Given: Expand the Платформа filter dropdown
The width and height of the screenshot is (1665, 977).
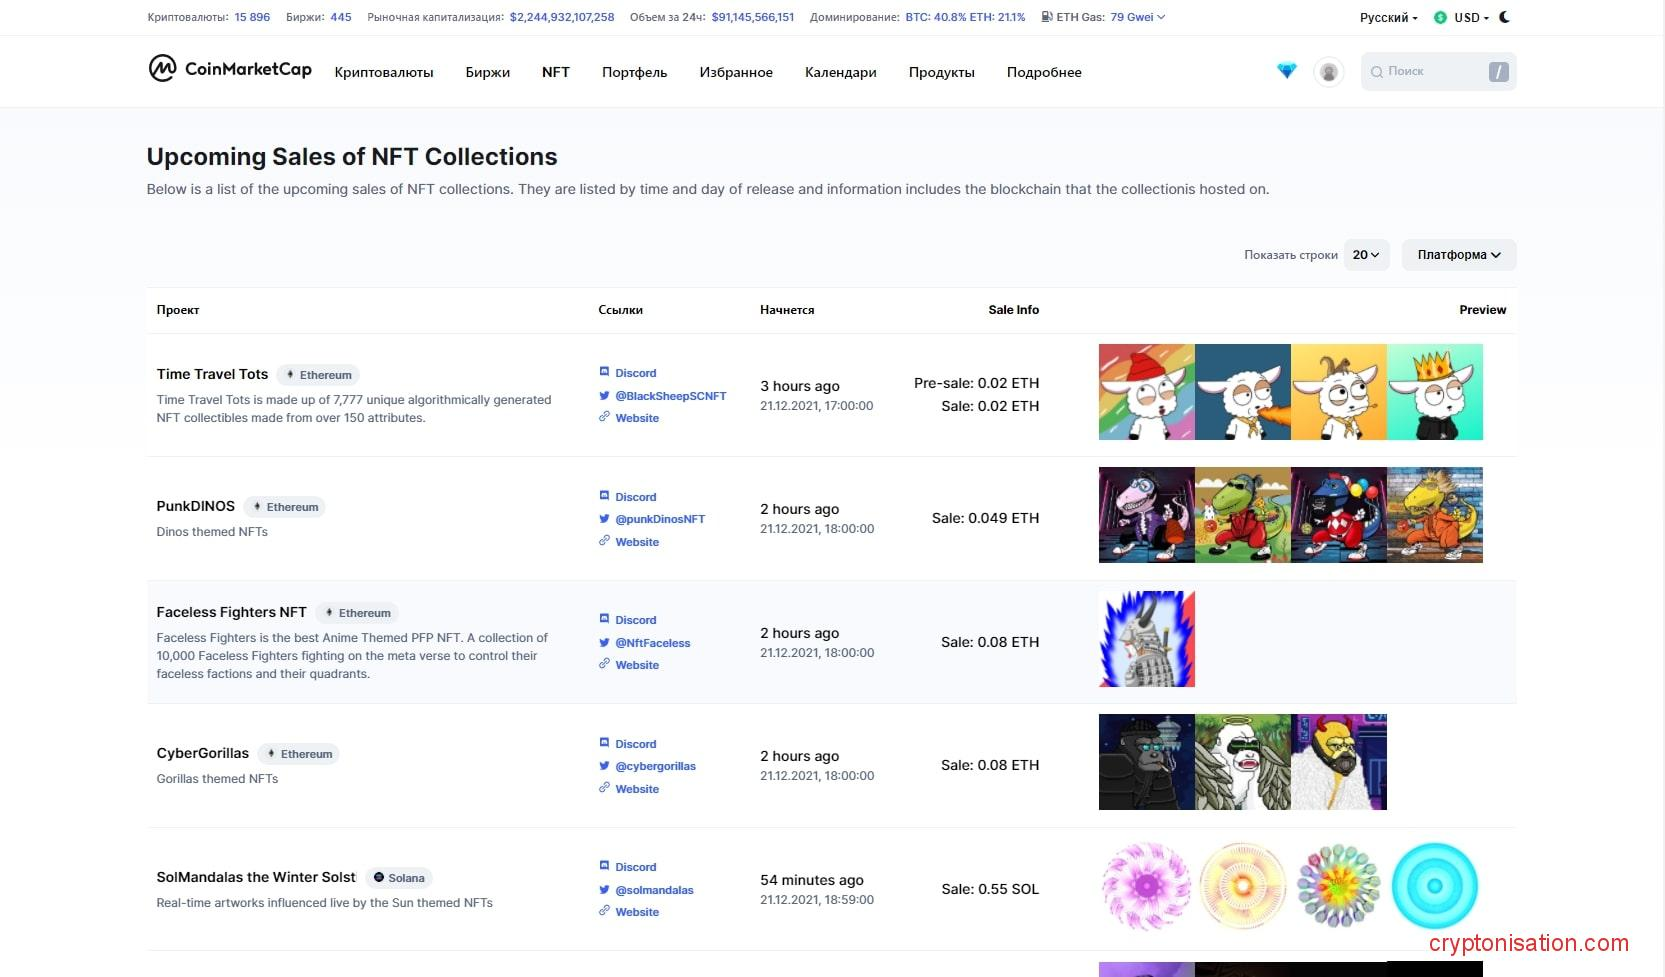Looking at the screenshot, I should [1458, 255].
